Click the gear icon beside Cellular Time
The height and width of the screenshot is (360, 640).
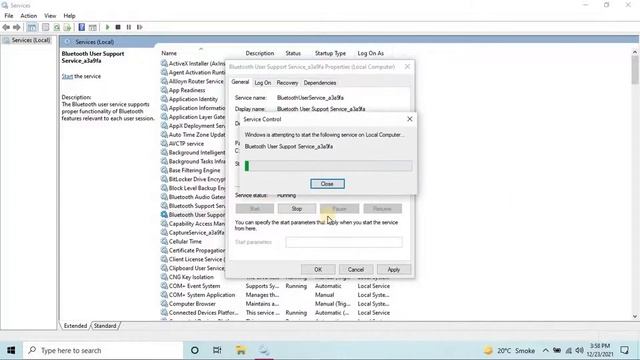pos(164,242)
